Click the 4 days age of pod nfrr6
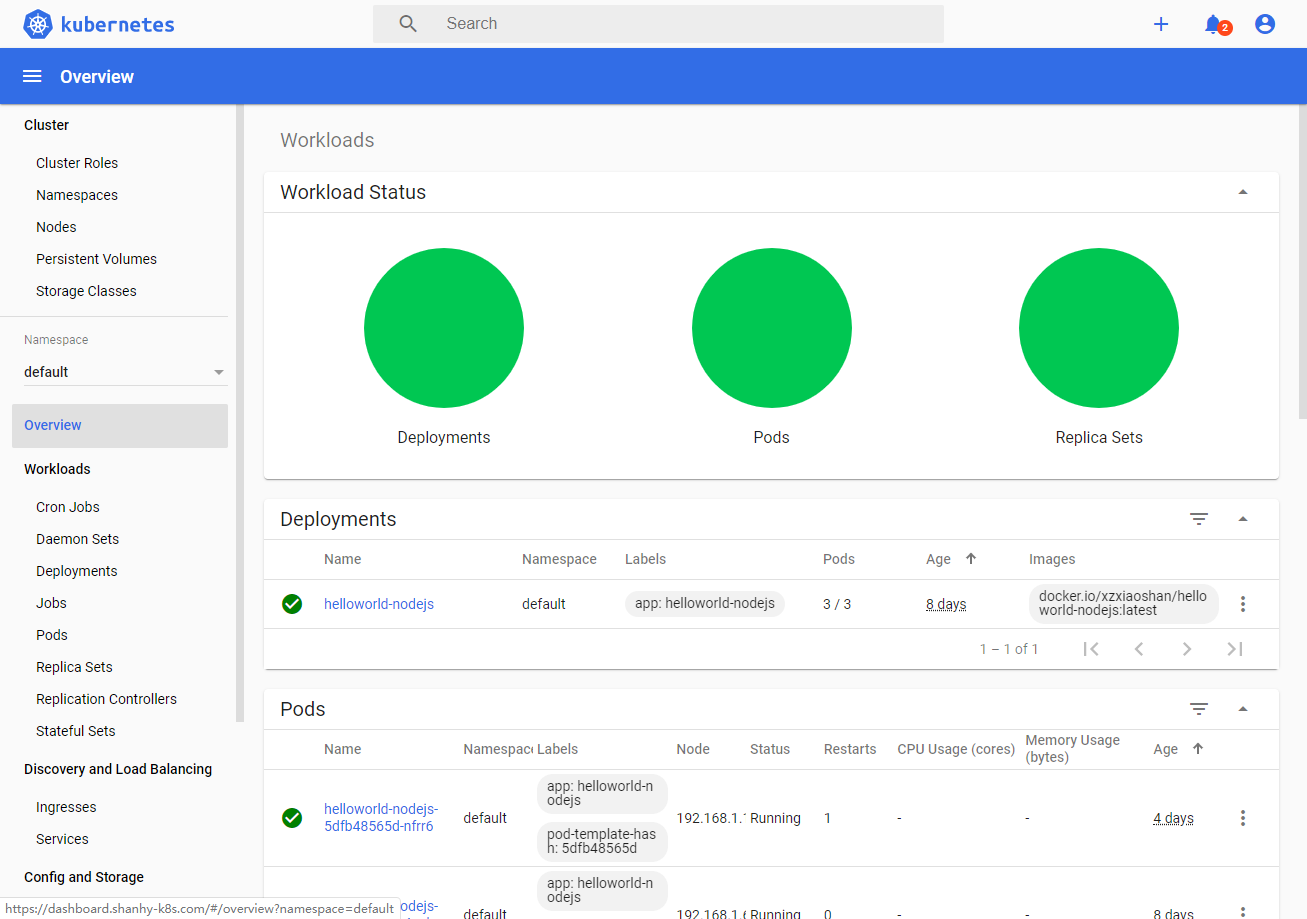This screenshot has width=1307, height=919. [x=1173, y=818]
